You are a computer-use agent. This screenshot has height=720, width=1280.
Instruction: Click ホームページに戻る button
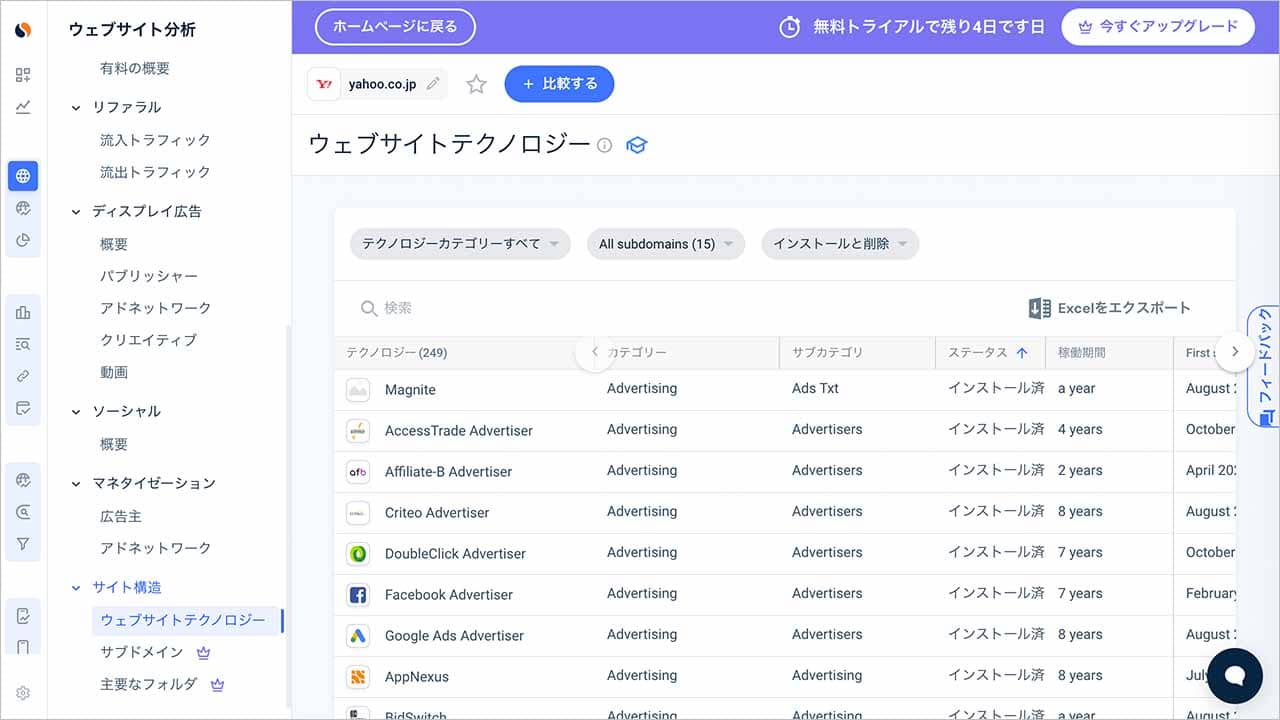click(x=395, y=27)
